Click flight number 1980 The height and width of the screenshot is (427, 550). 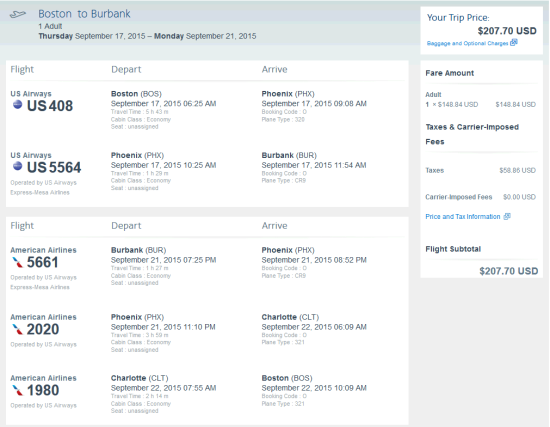click(x=43, y=391)
